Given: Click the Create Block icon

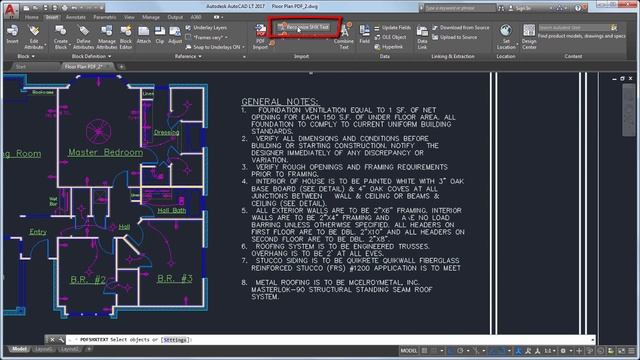Looking at the screenshot, I should [61, 31].
